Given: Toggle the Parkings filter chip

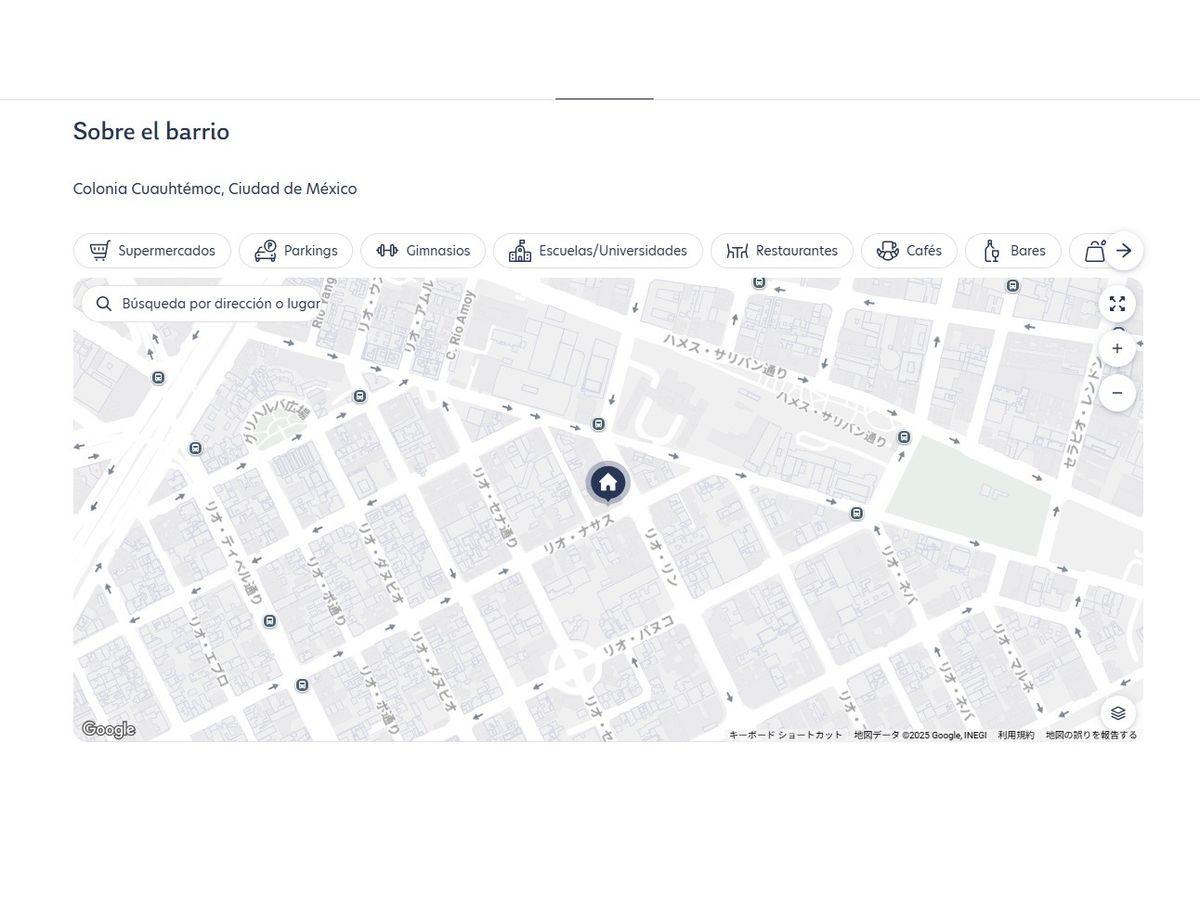Looking at the screenshot, I should point(296,251).
